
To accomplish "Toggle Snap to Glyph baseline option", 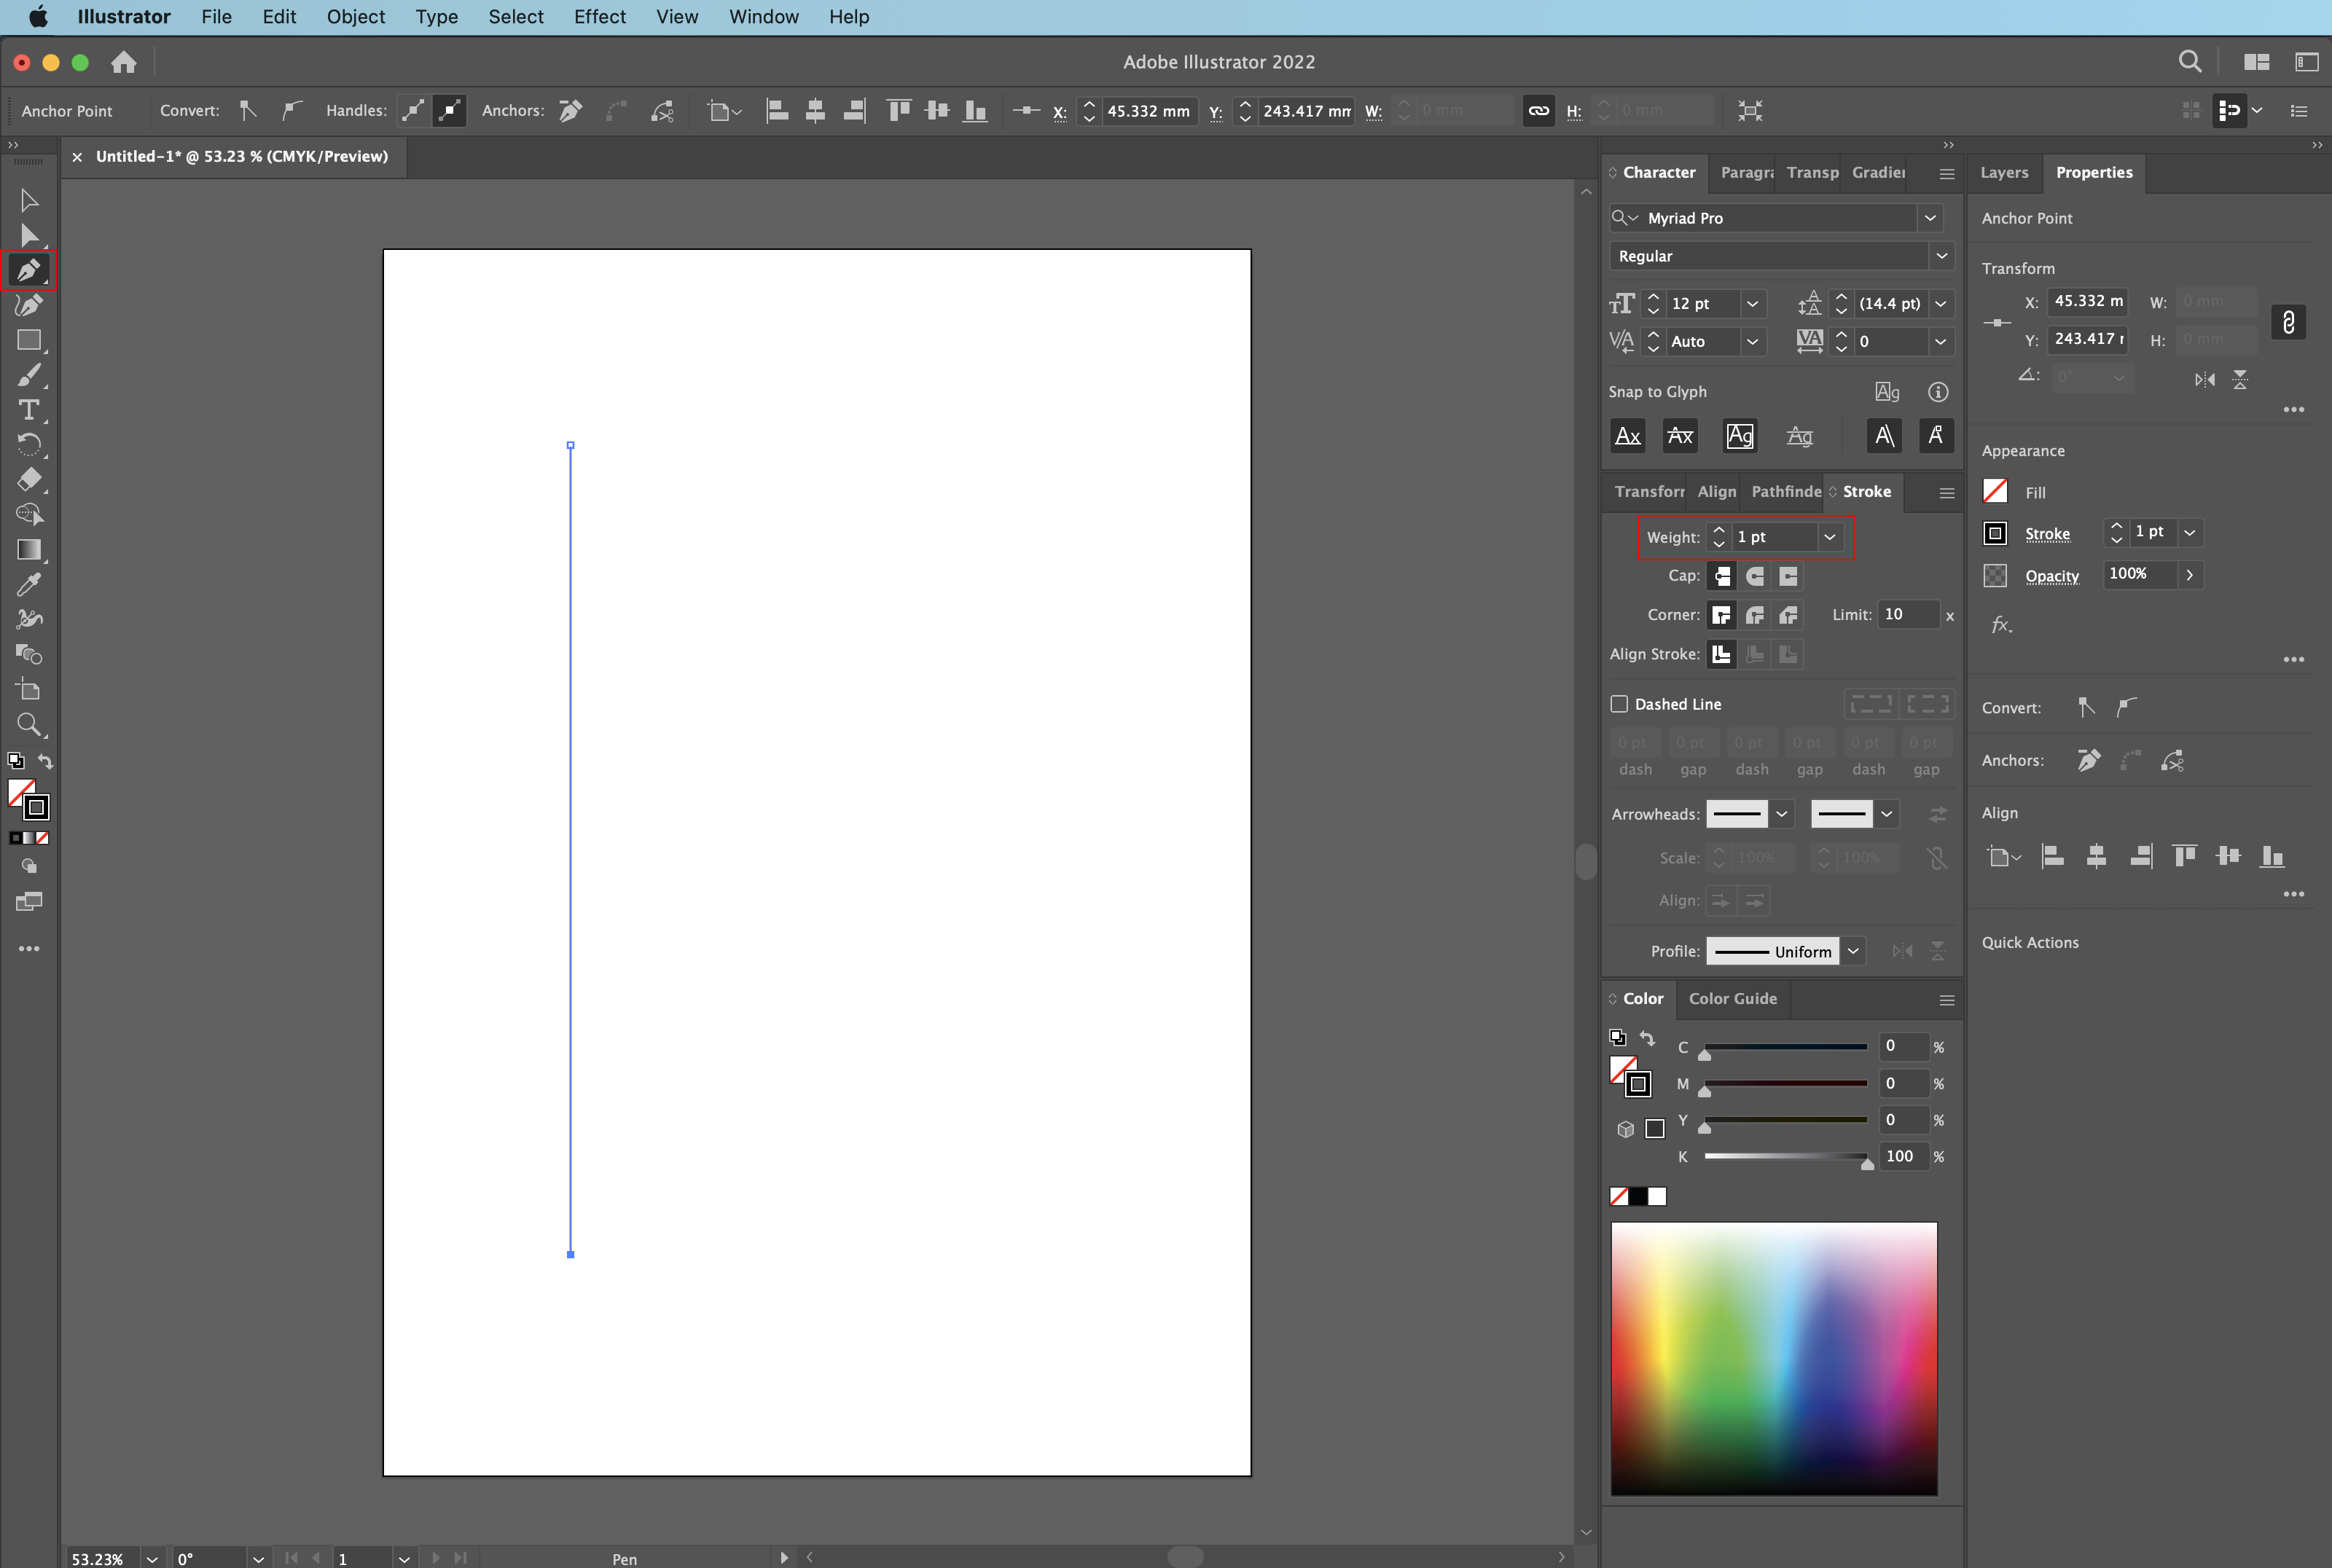I will [x=1628, y=436].
